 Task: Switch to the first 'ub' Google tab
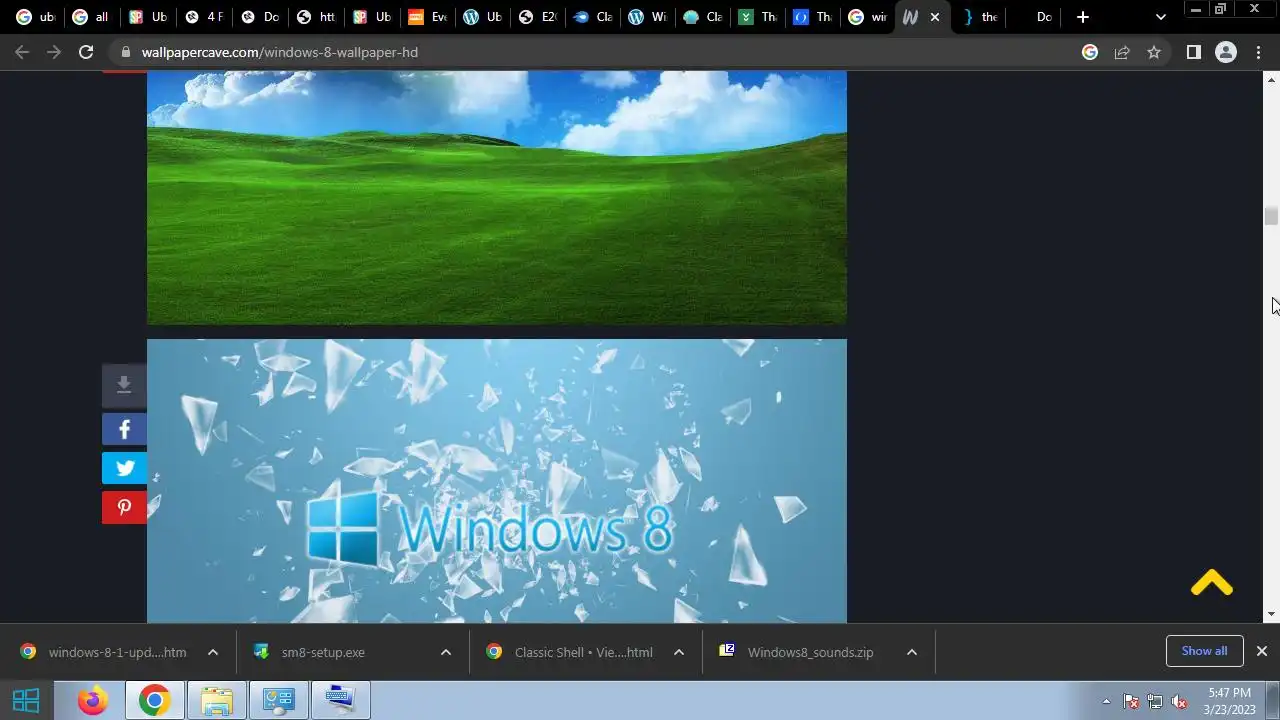[35, 17]
